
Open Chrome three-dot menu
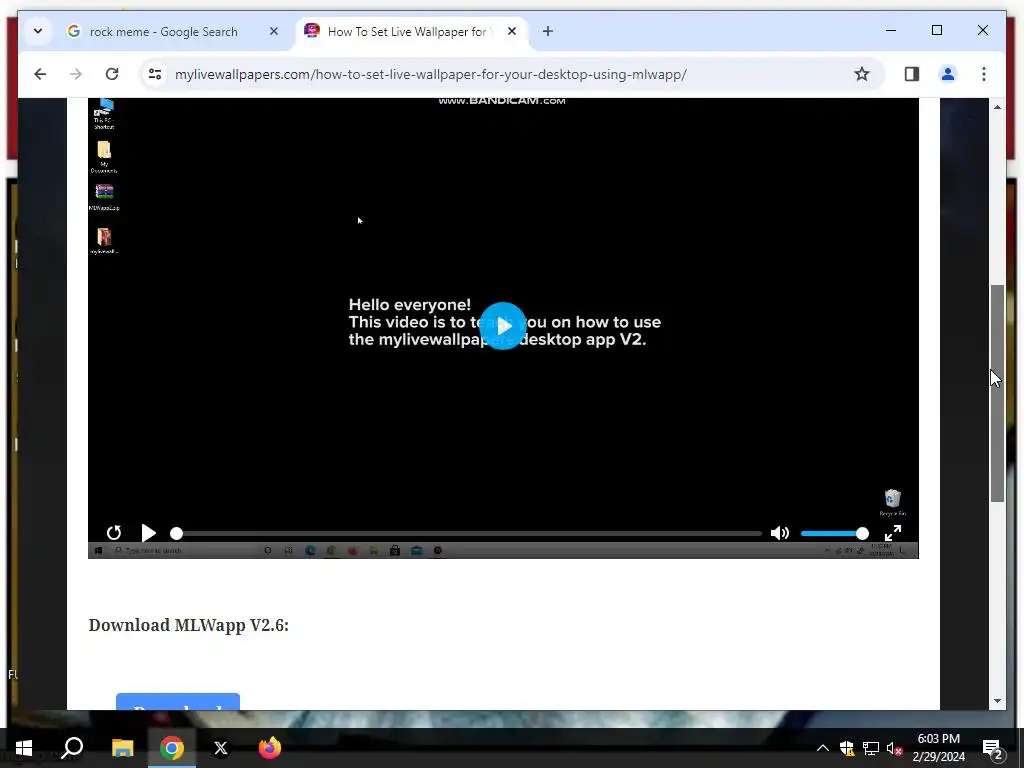tap(984, 74)
